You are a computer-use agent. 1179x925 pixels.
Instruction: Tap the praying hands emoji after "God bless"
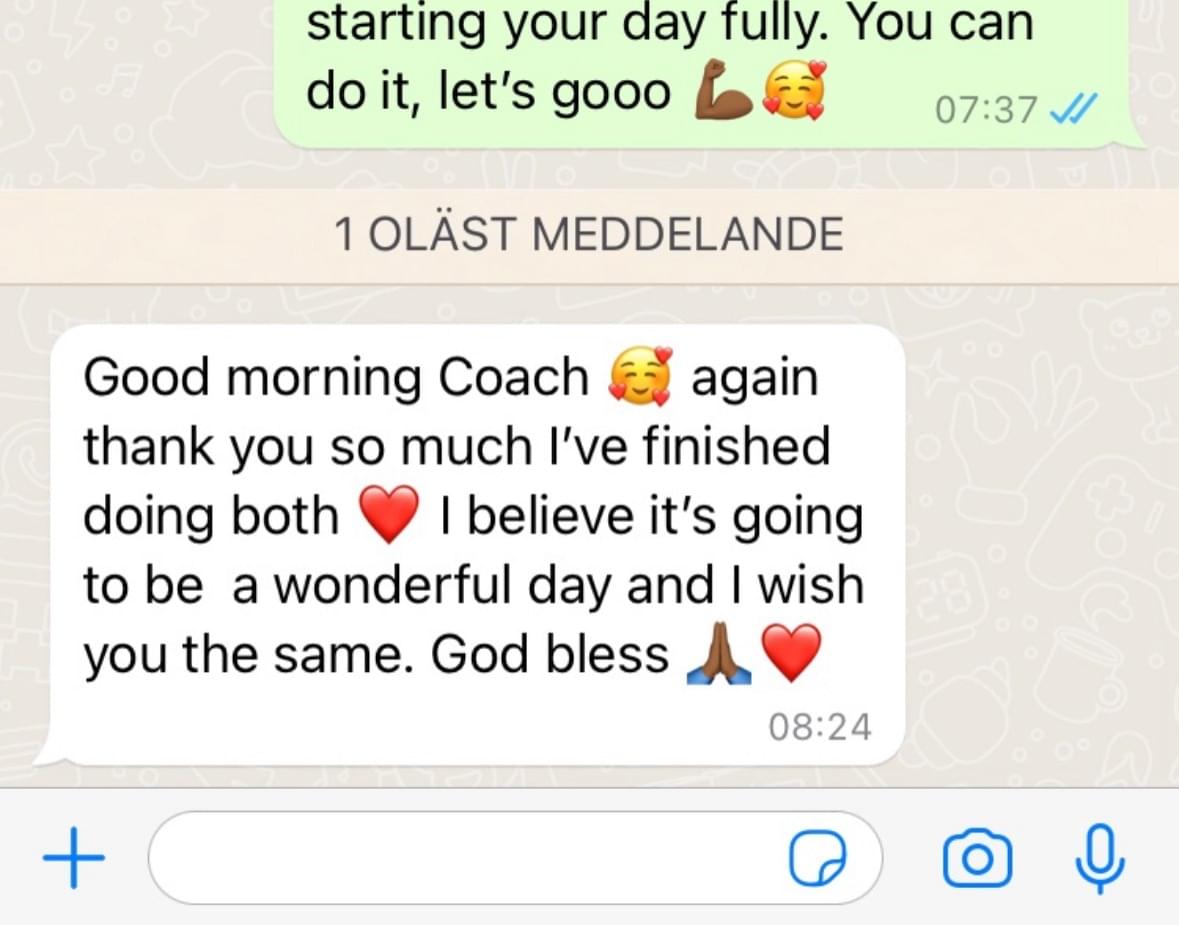(x=719, y=653)
